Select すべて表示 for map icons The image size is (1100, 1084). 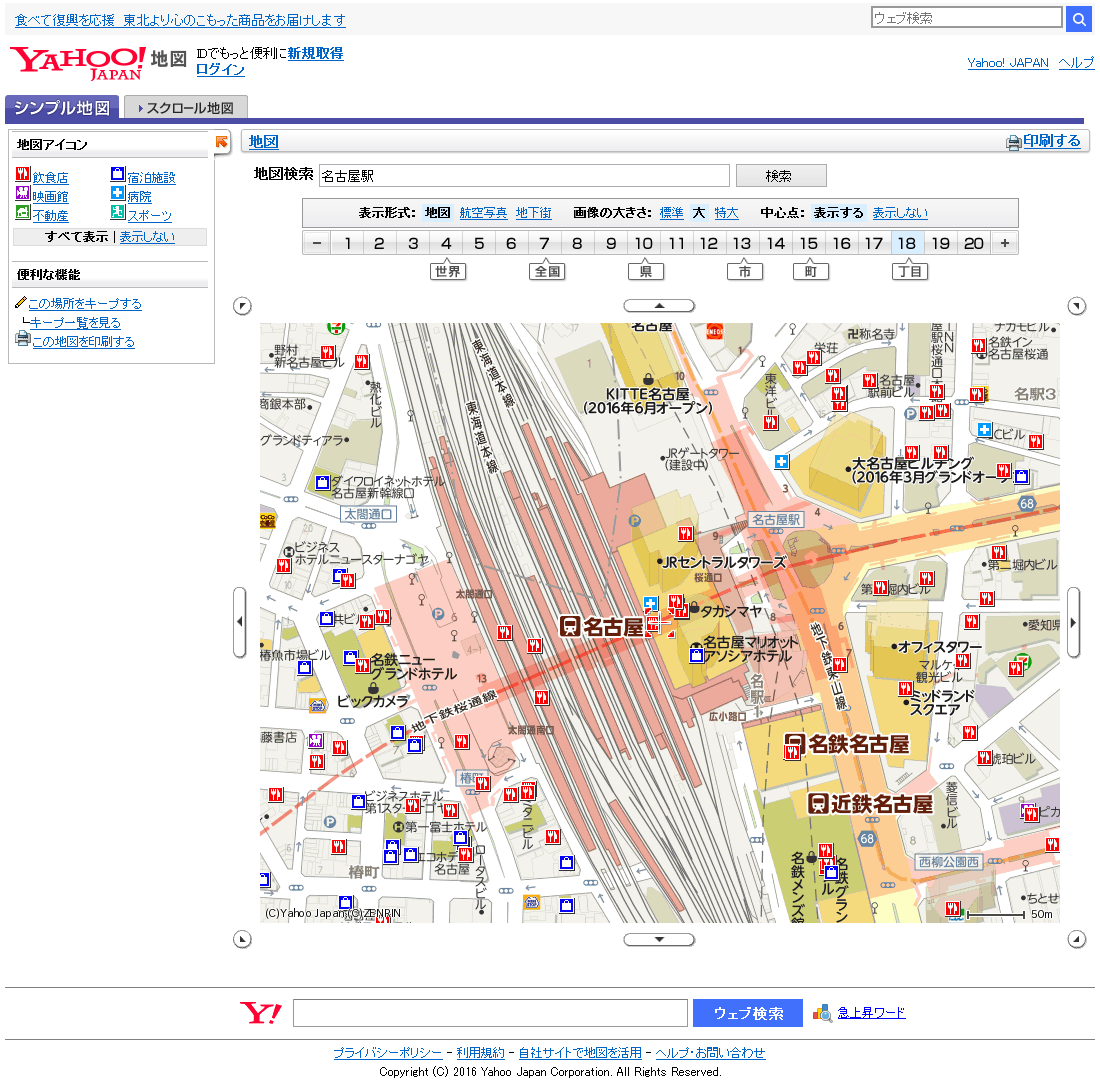pos(76,236)
